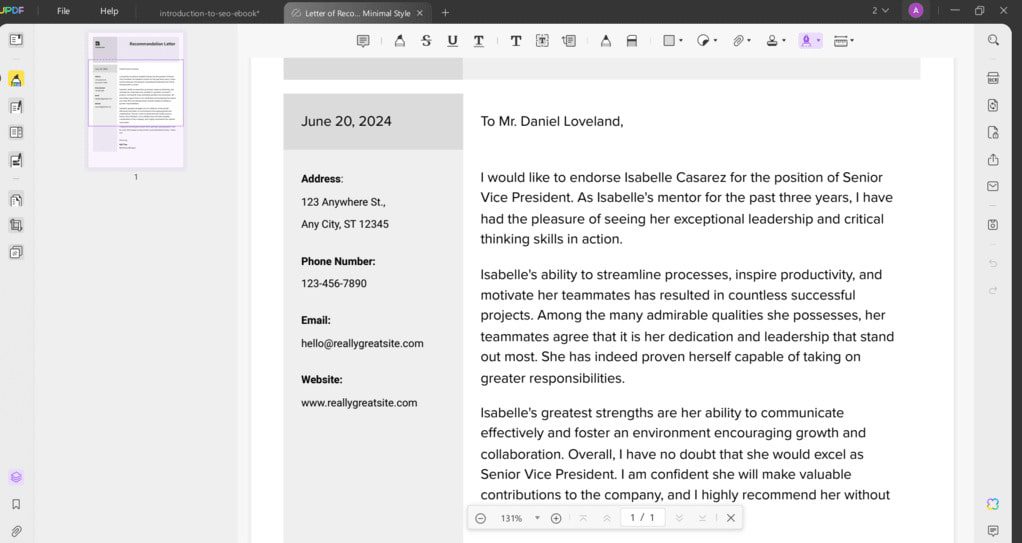Open the bookmark panel in sidebar

pos(16,505)
